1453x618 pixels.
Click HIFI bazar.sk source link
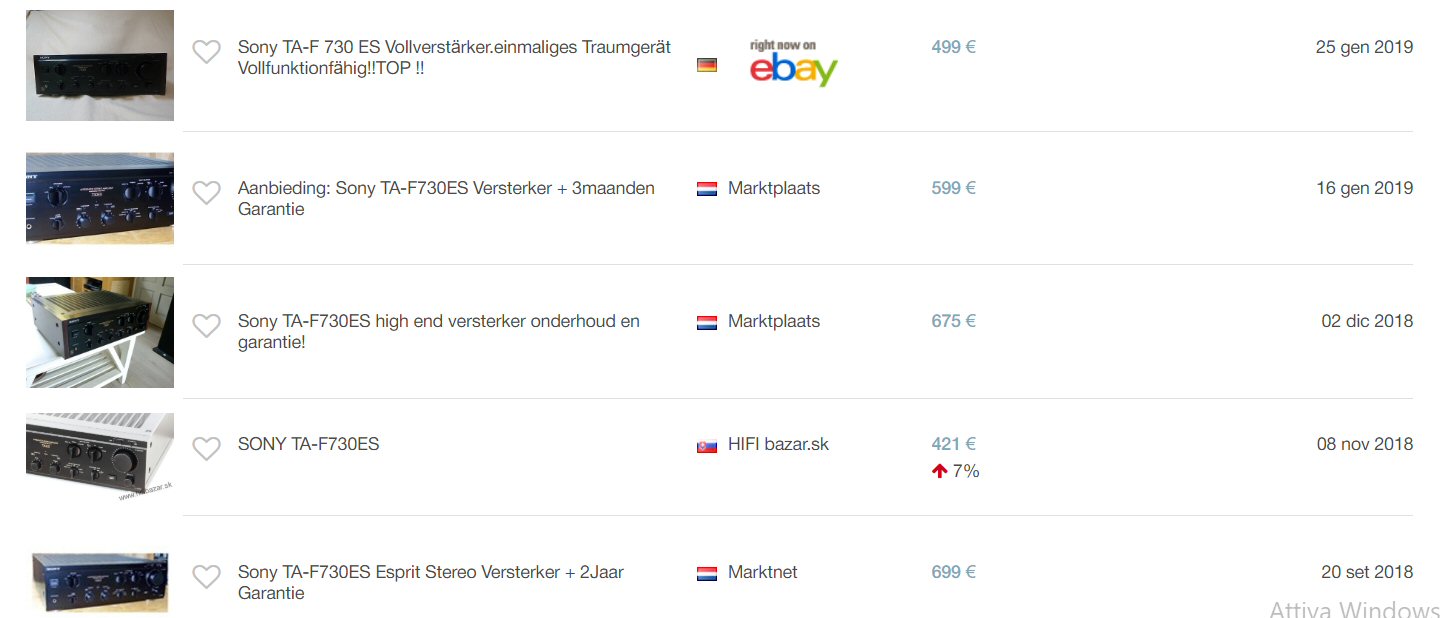778,444
